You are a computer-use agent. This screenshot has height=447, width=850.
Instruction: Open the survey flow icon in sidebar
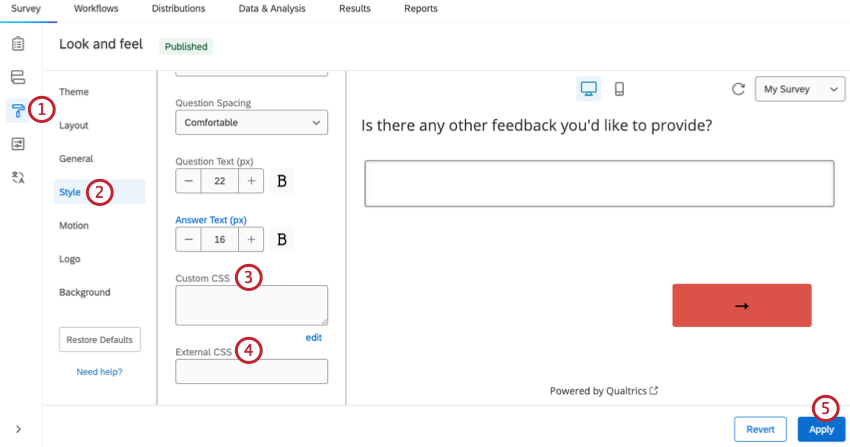click(18, 77)
